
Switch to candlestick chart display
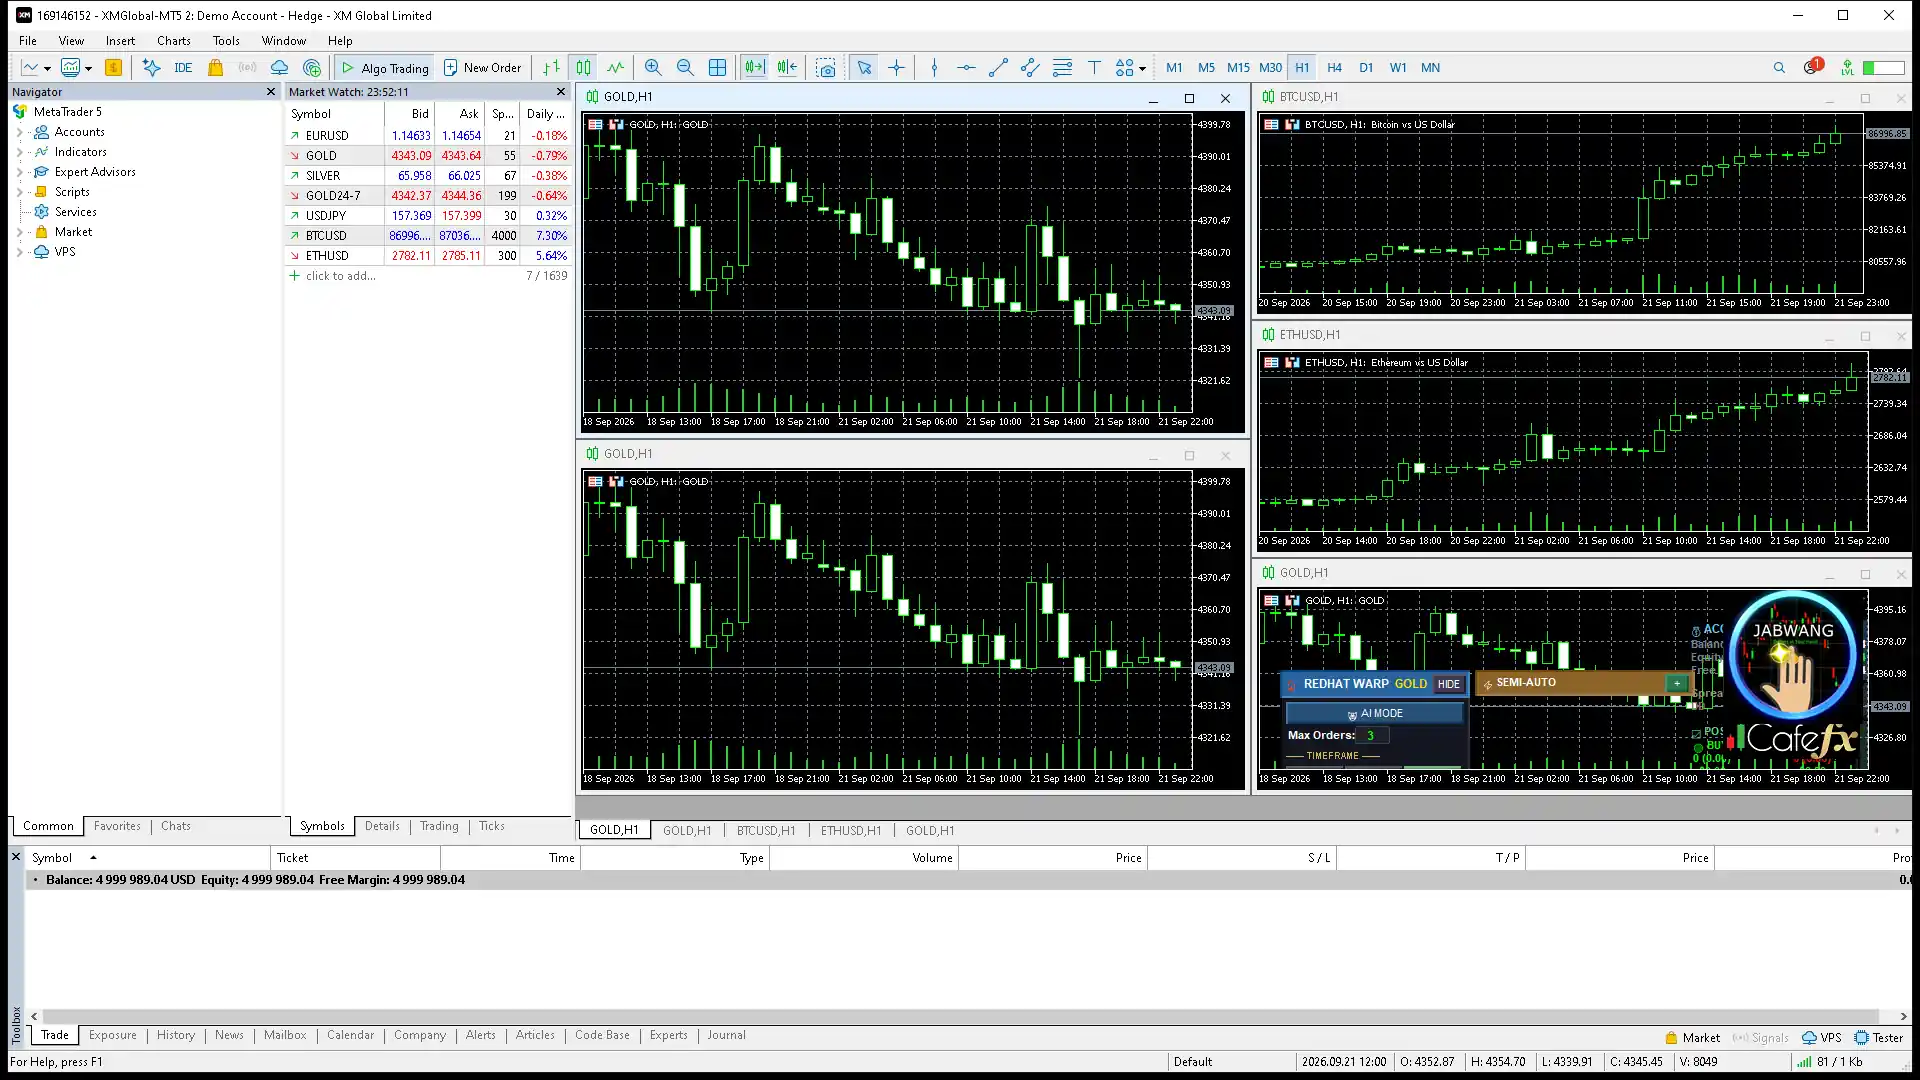tap(583, 68)
